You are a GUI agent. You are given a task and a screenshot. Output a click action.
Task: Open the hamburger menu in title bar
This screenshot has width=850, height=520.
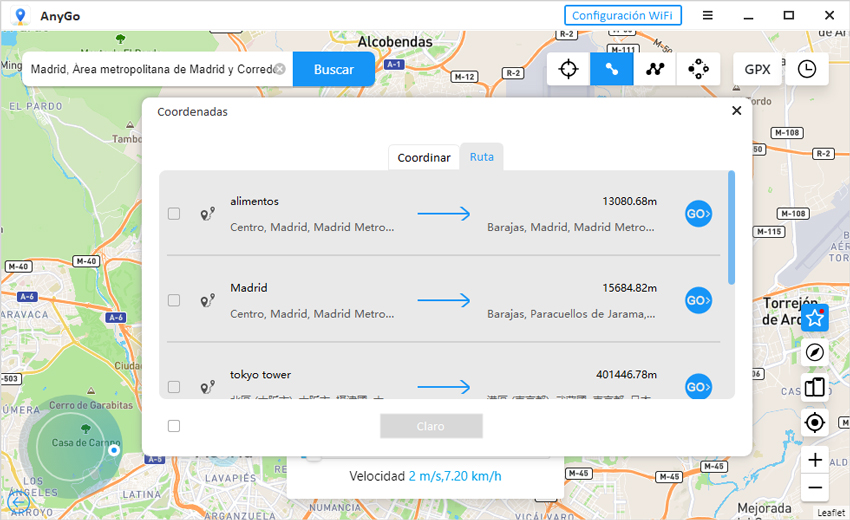click(708, 15)
